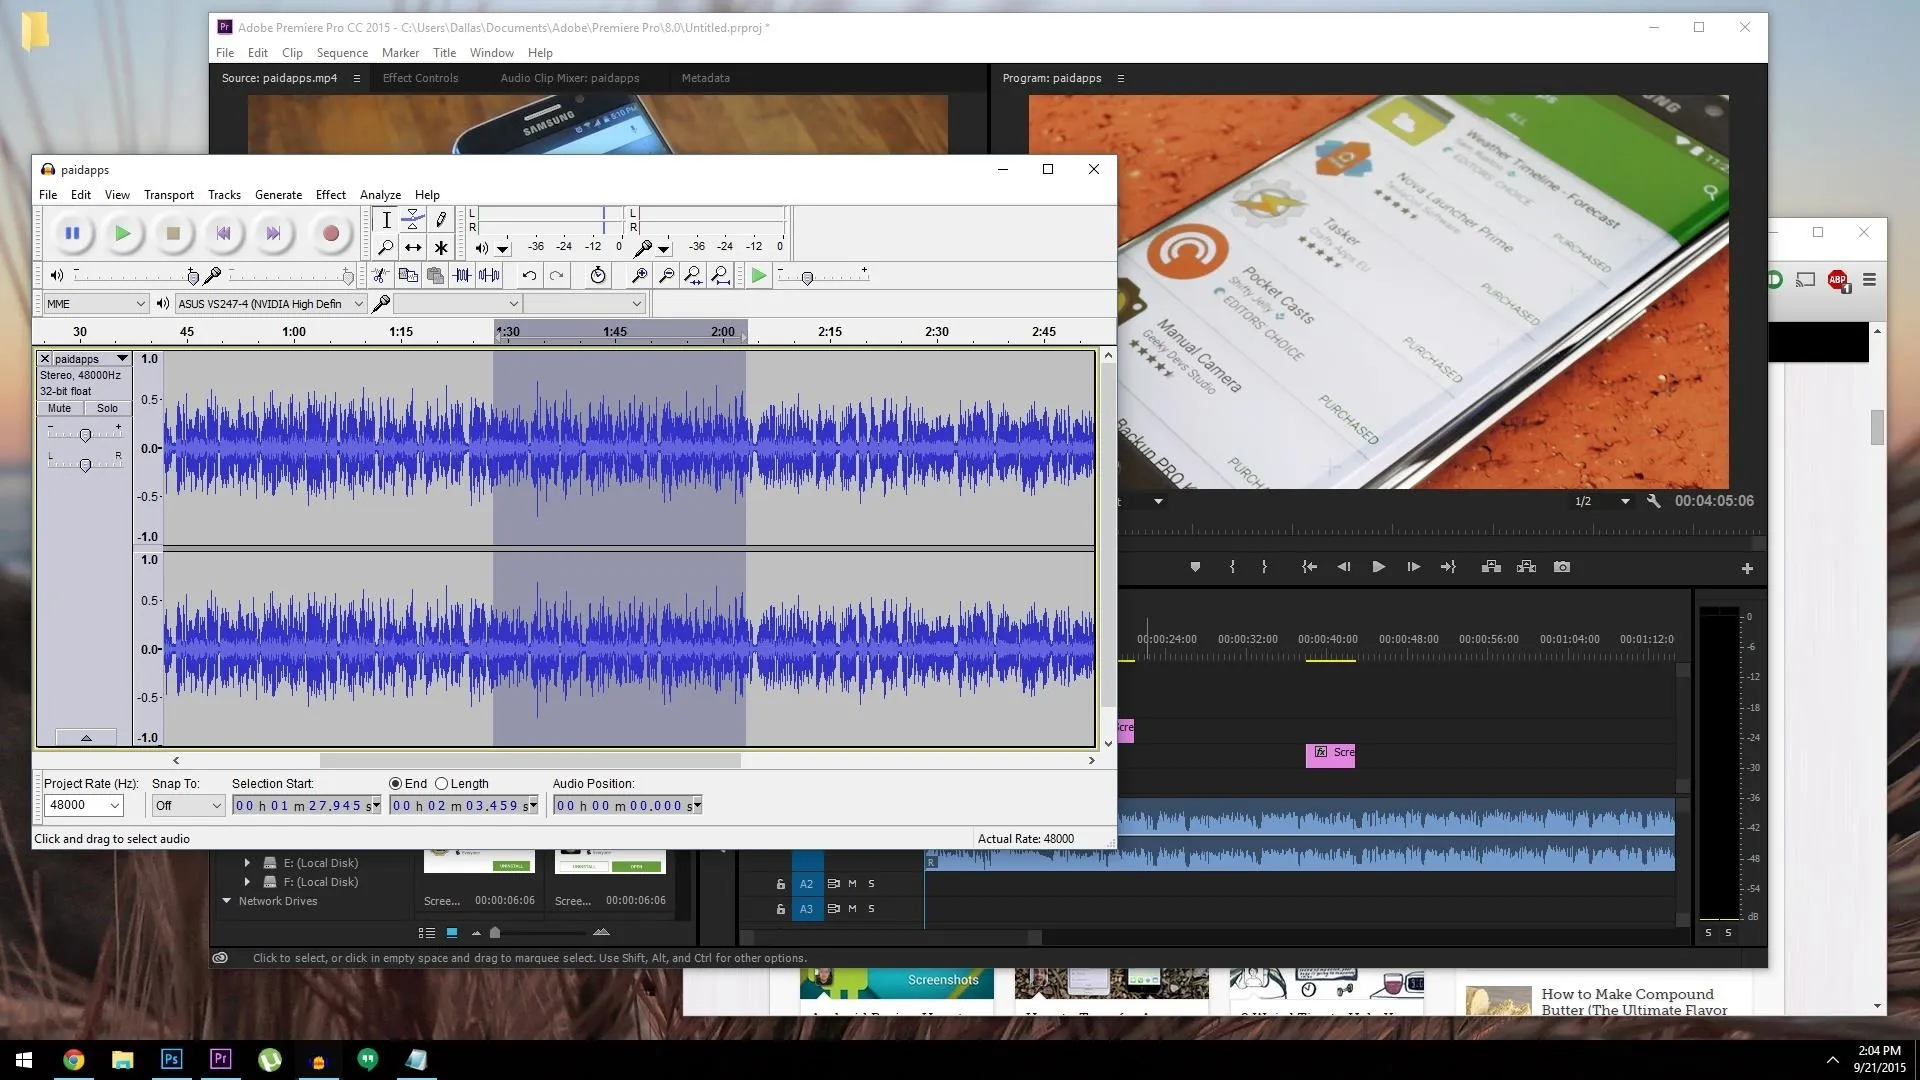
Task: Open the Sync-Lock tracks clock icon
Action: 598,275
